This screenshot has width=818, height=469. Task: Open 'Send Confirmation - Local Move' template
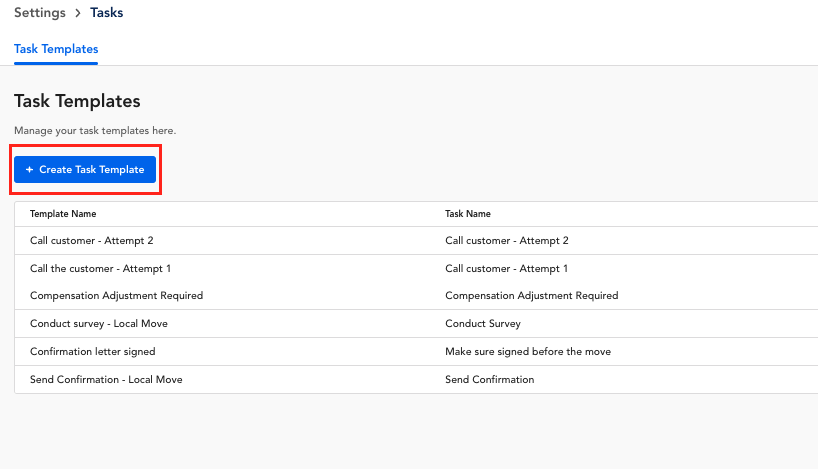coord(106,380)
